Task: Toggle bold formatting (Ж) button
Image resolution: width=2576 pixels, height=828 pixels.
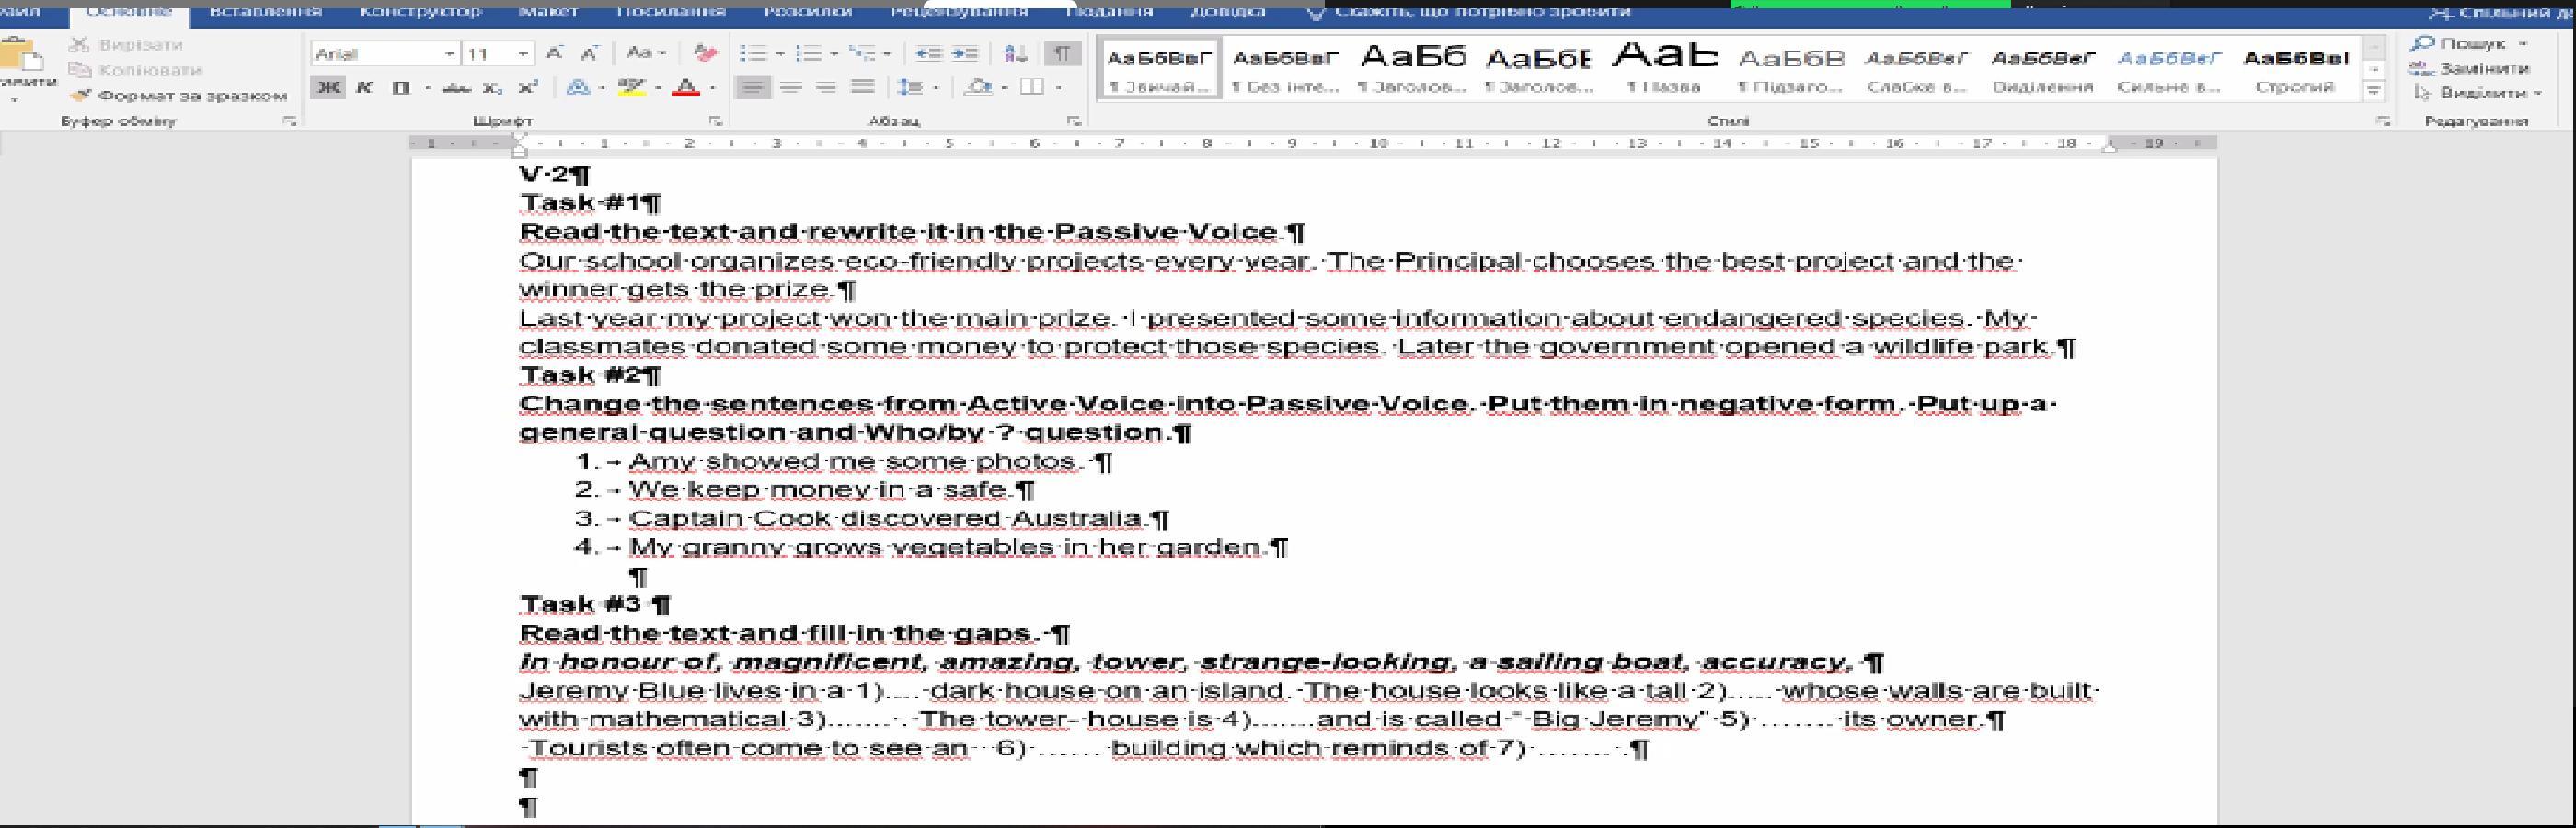Action: coord(327,88)
